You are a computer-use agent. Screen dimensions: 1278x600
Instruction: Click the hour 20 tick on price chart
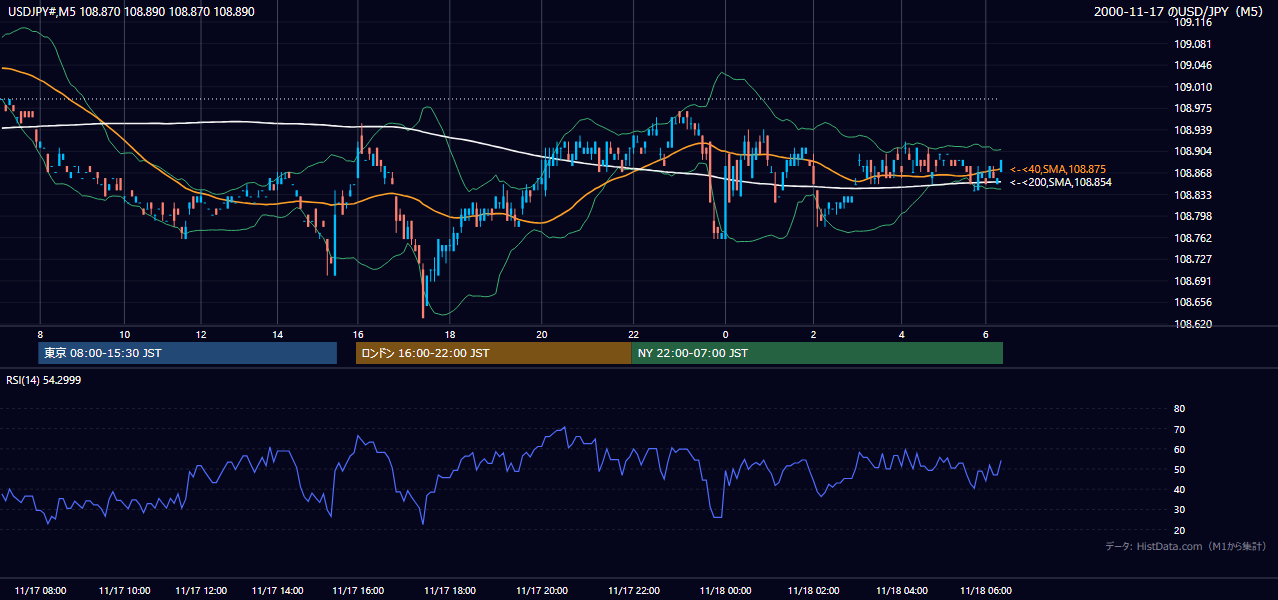click(542, 335)
